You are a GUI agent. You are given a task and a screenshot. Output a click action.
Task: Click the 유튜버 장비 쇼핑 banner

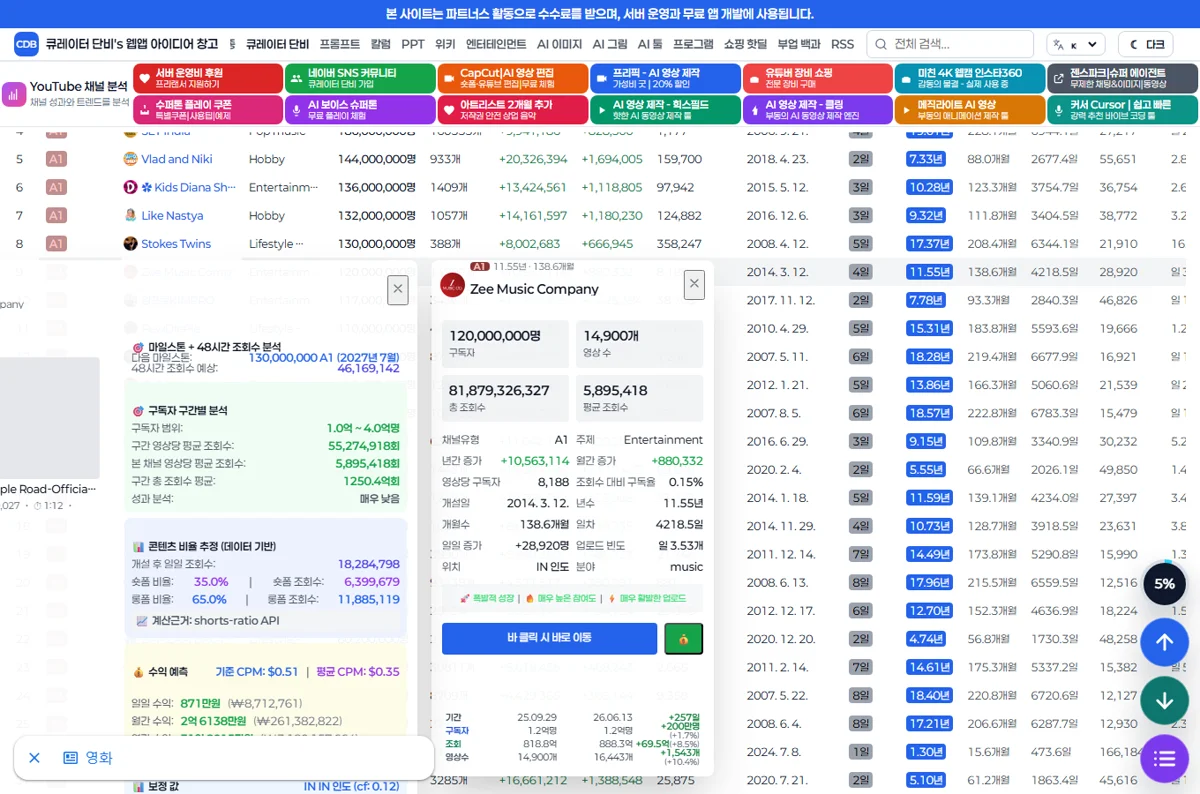click(817, 79)
